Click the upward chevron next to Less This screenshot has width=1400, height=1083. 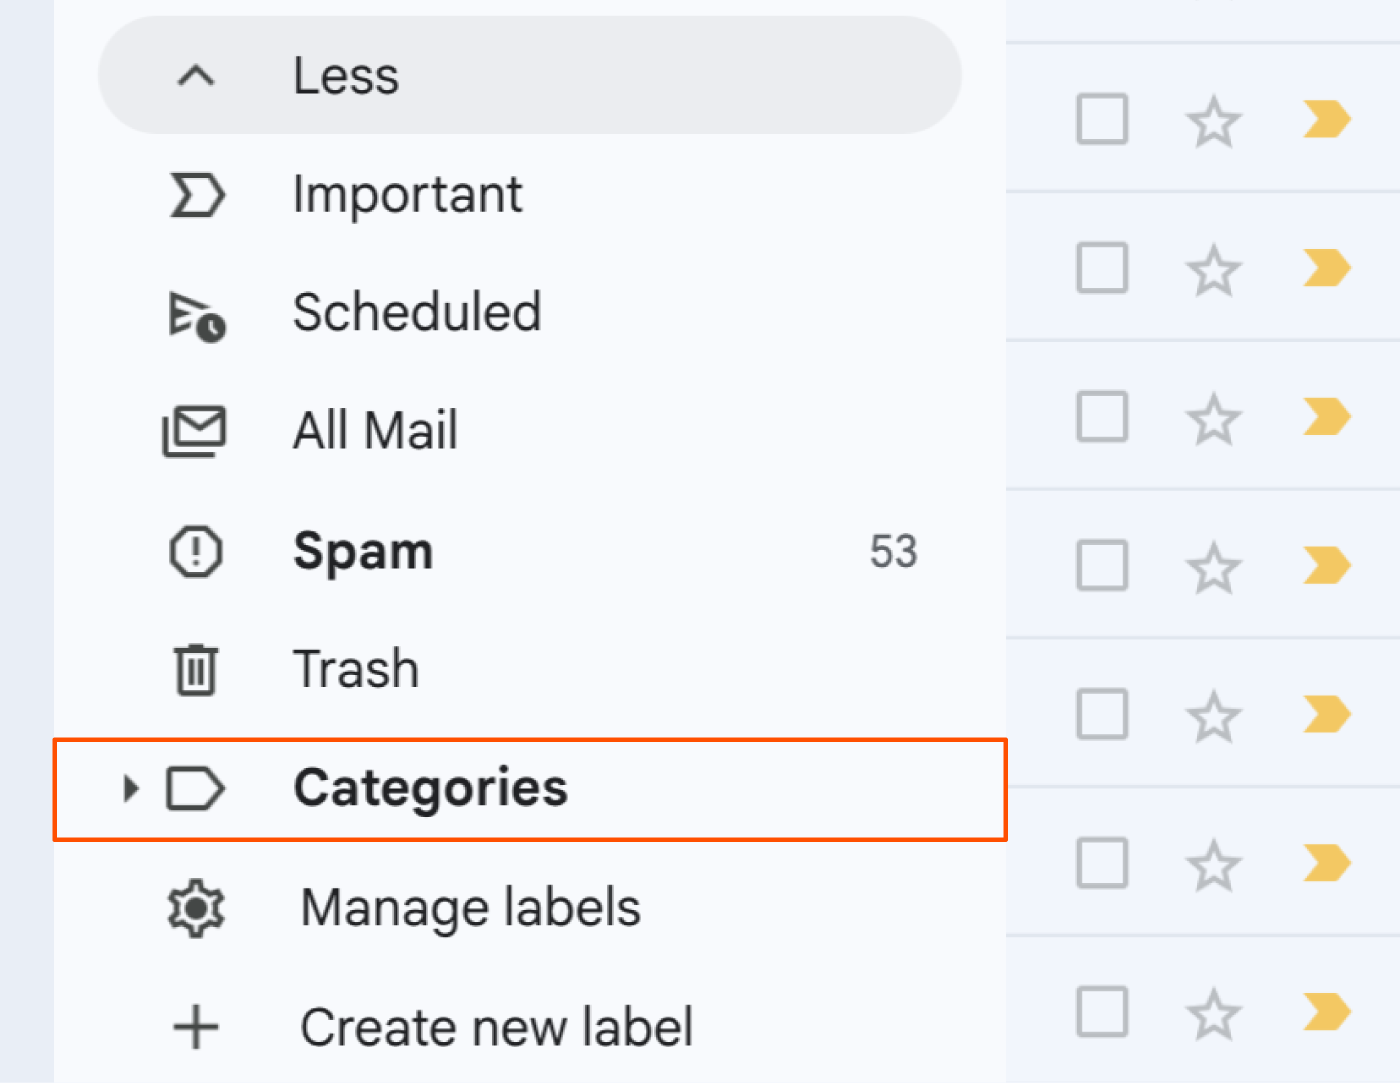[196, 76]
